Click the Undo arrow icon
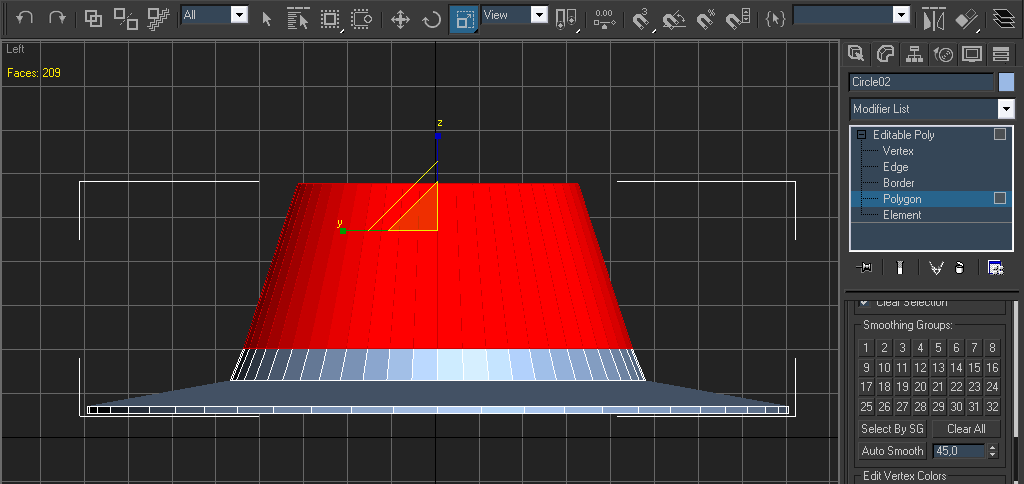1024x484 pixels. coord(26,18)
